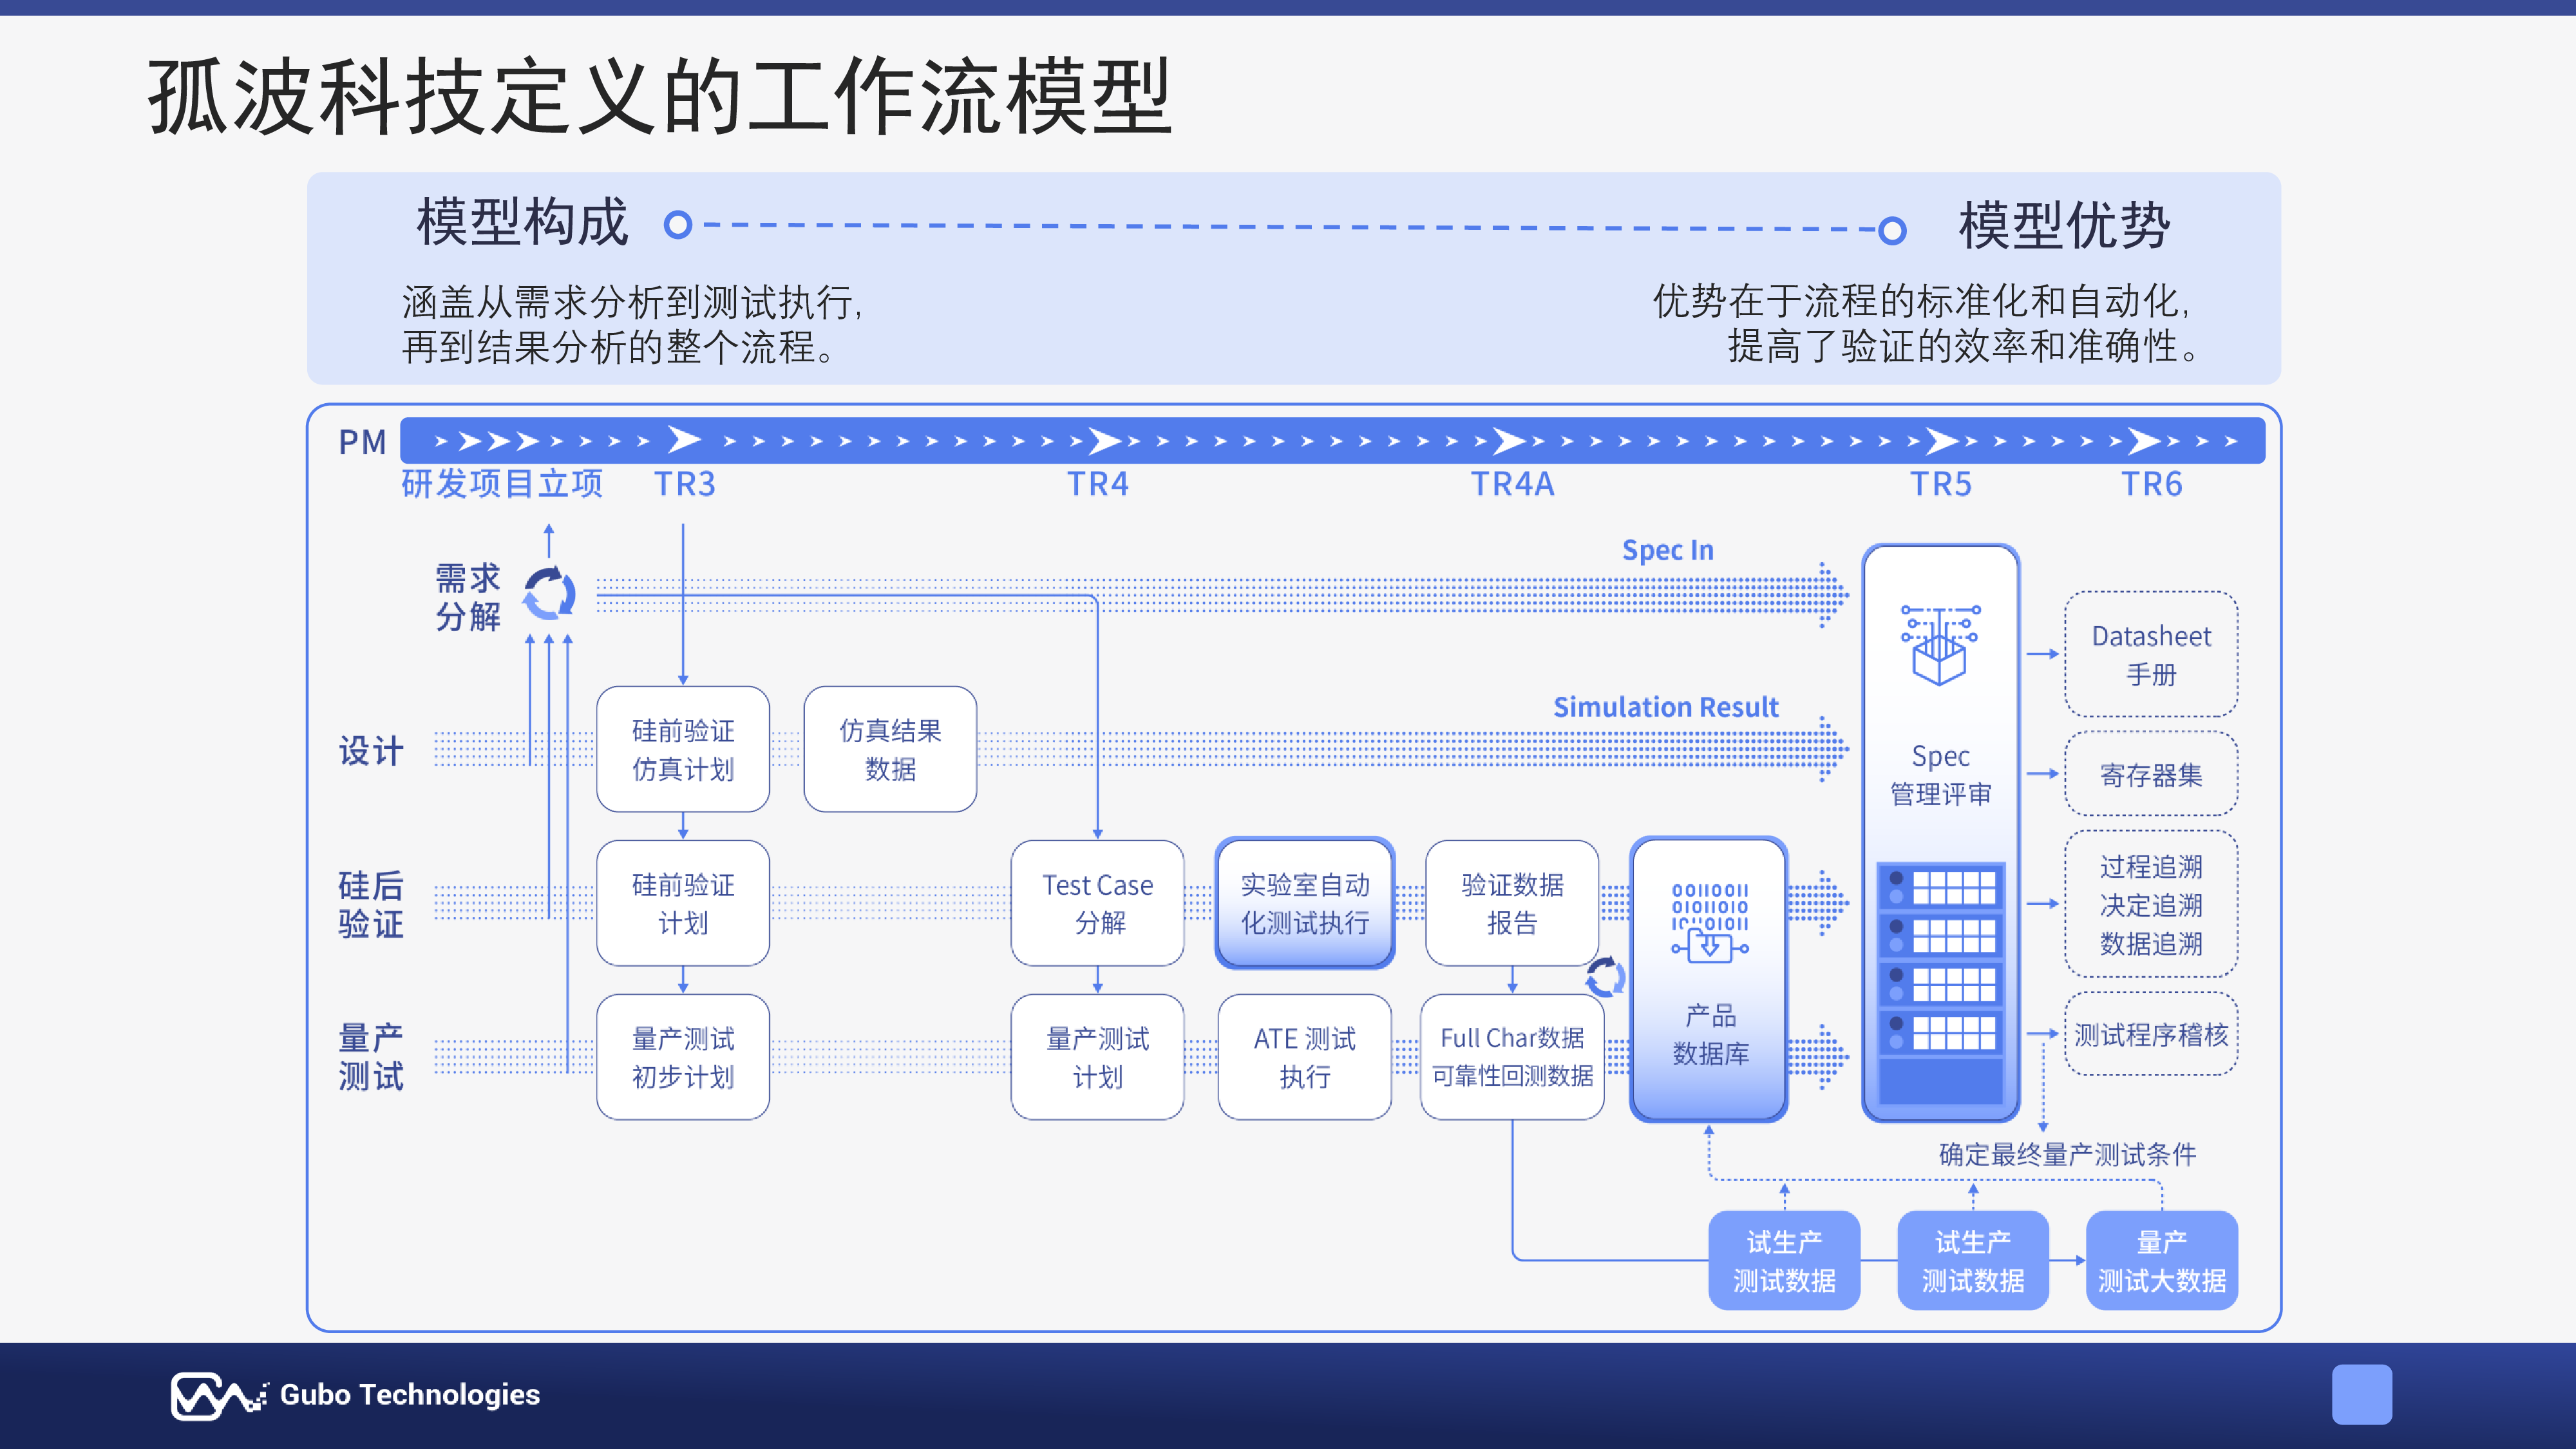Click the PM label on timeline
This screenshot has height=1449, width=2576.
coord(362,442)
